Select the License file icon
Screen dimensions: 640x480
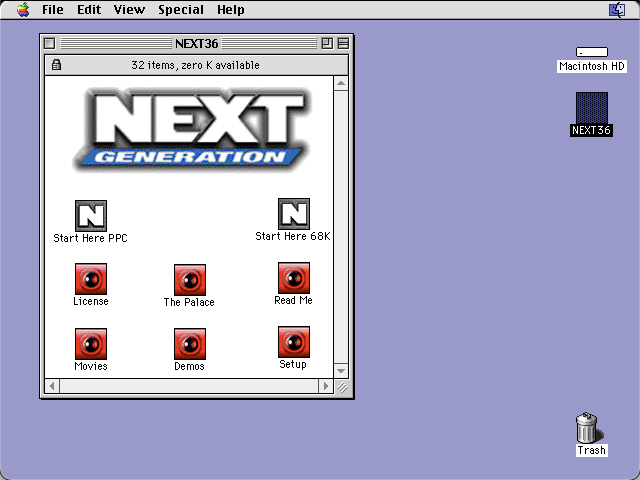point(91,279)
